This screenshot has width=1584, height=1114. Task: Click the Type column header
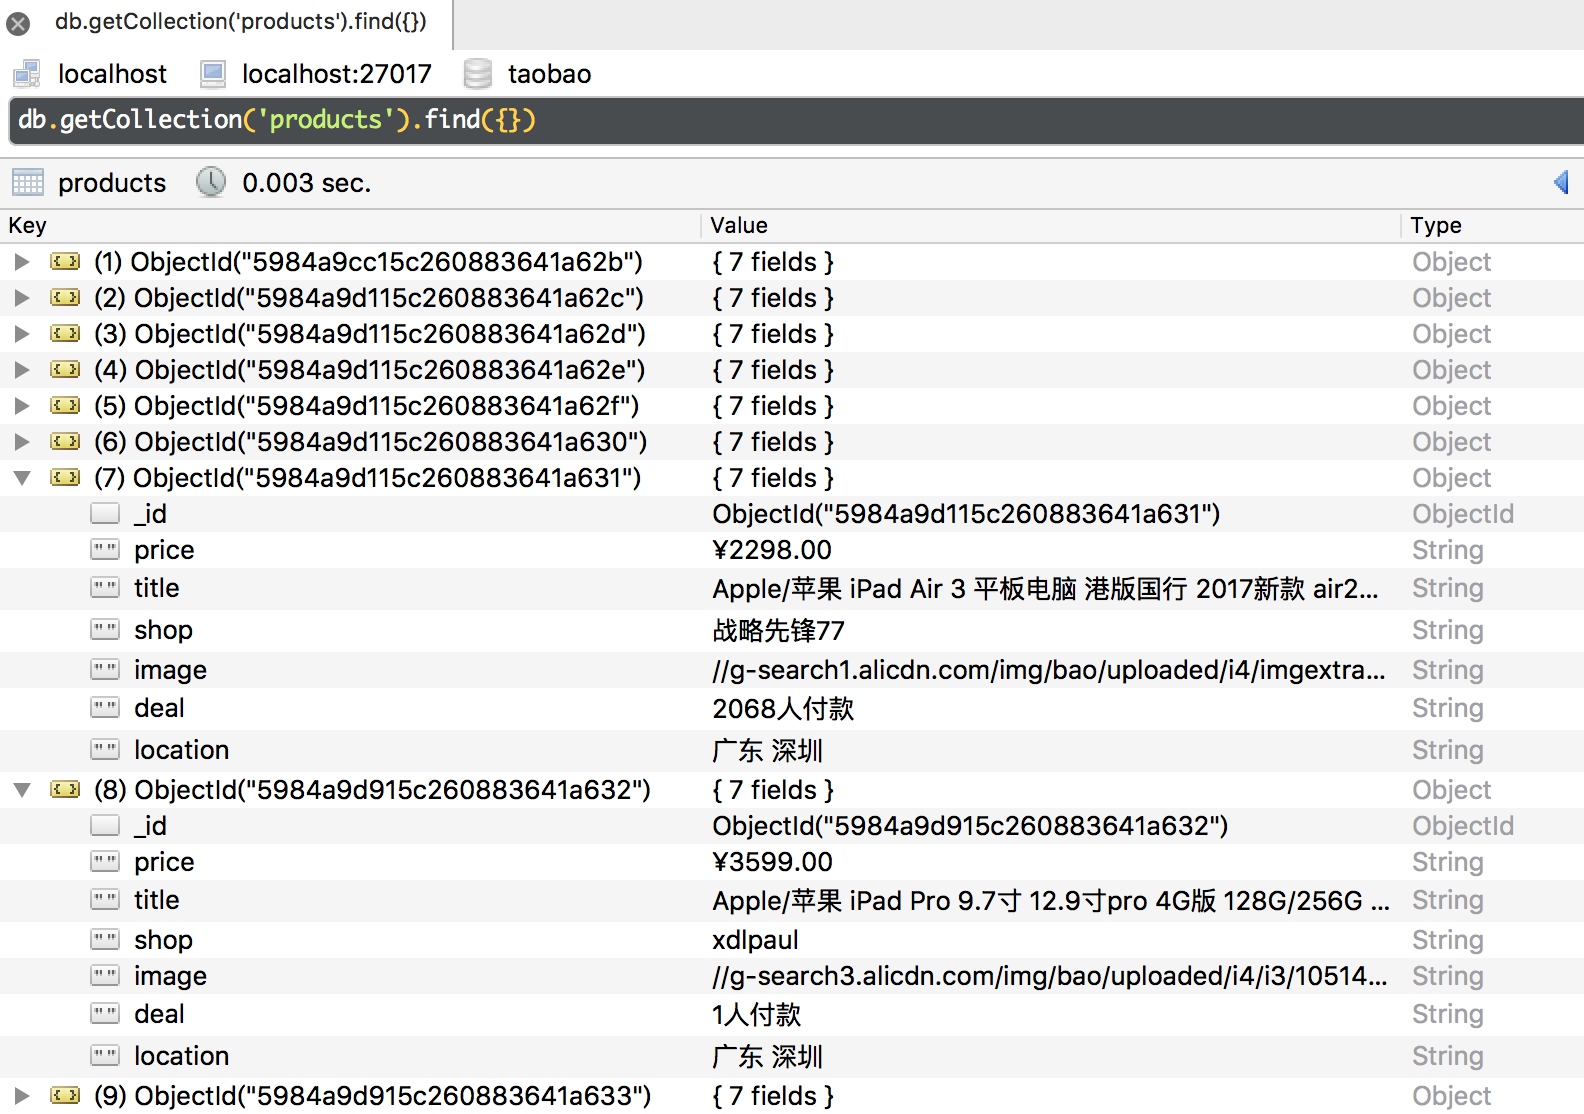click(x=1436, y=226)
